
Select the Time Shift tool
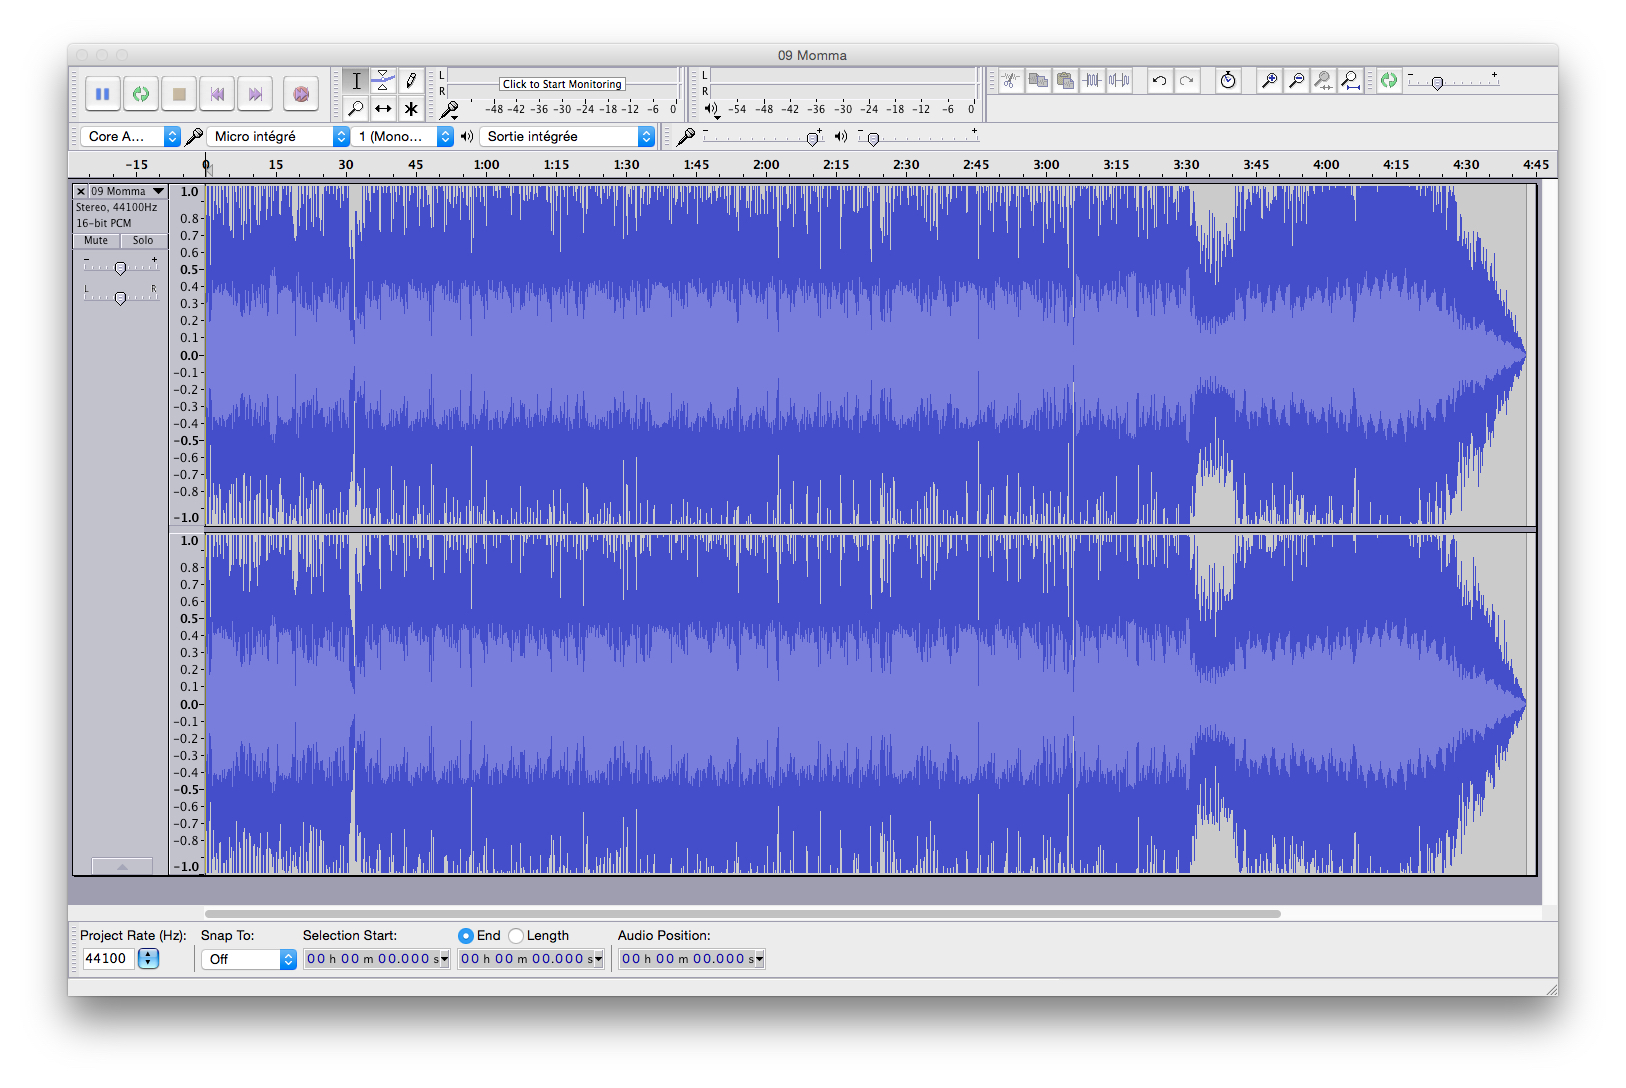pyautogui.click(x=383, y=108)
